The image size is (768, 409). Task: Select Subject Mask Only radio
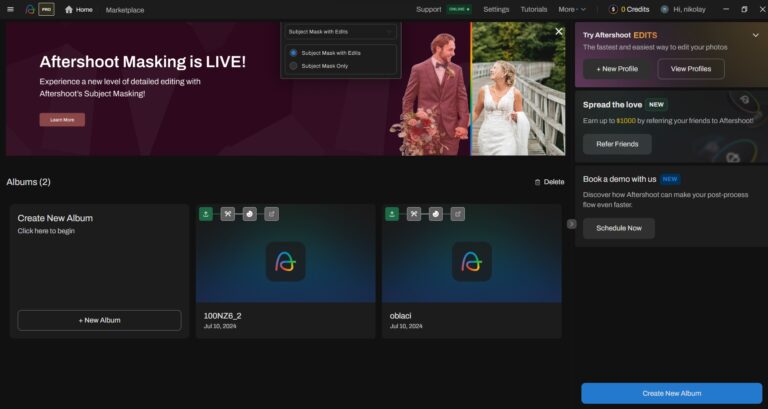[x=293, y=66]
